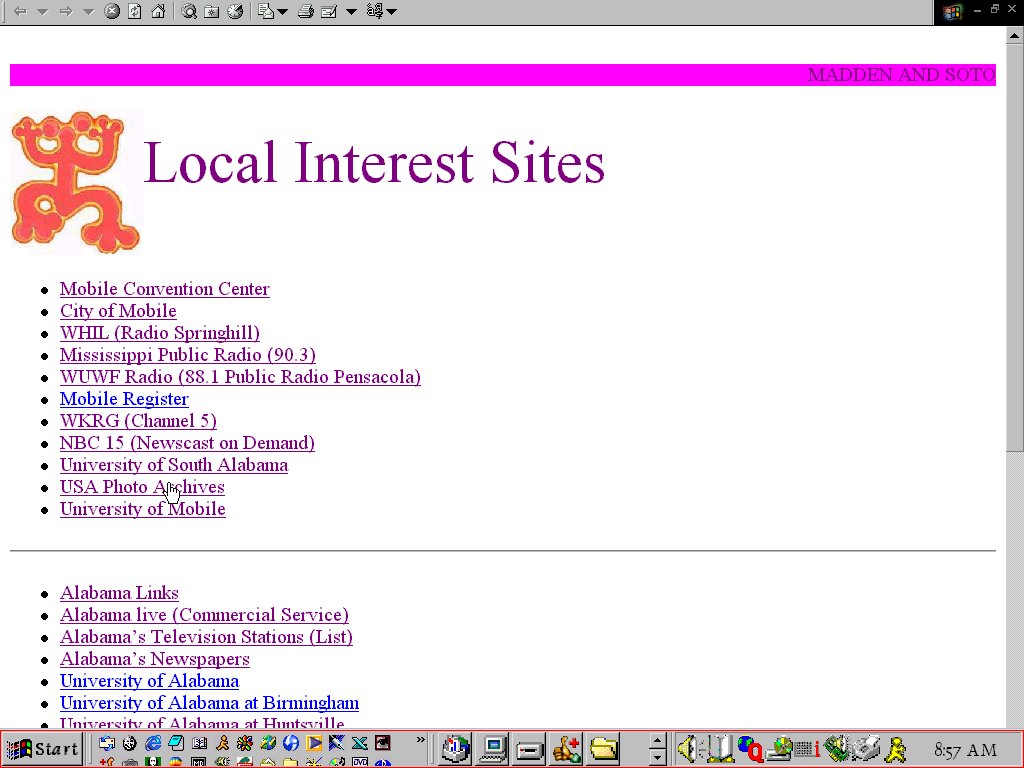Go to the Home page icon

coord(157,12)
